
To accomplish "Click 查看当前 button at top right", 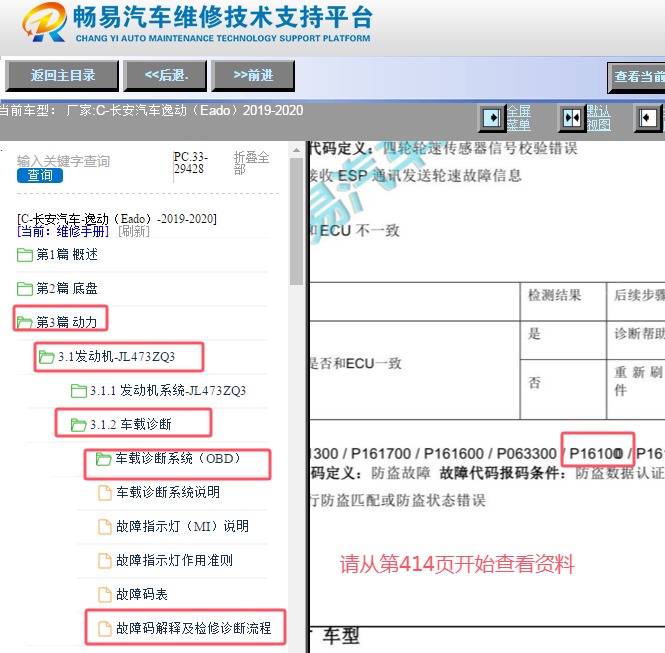I will (x=636, y=78).
